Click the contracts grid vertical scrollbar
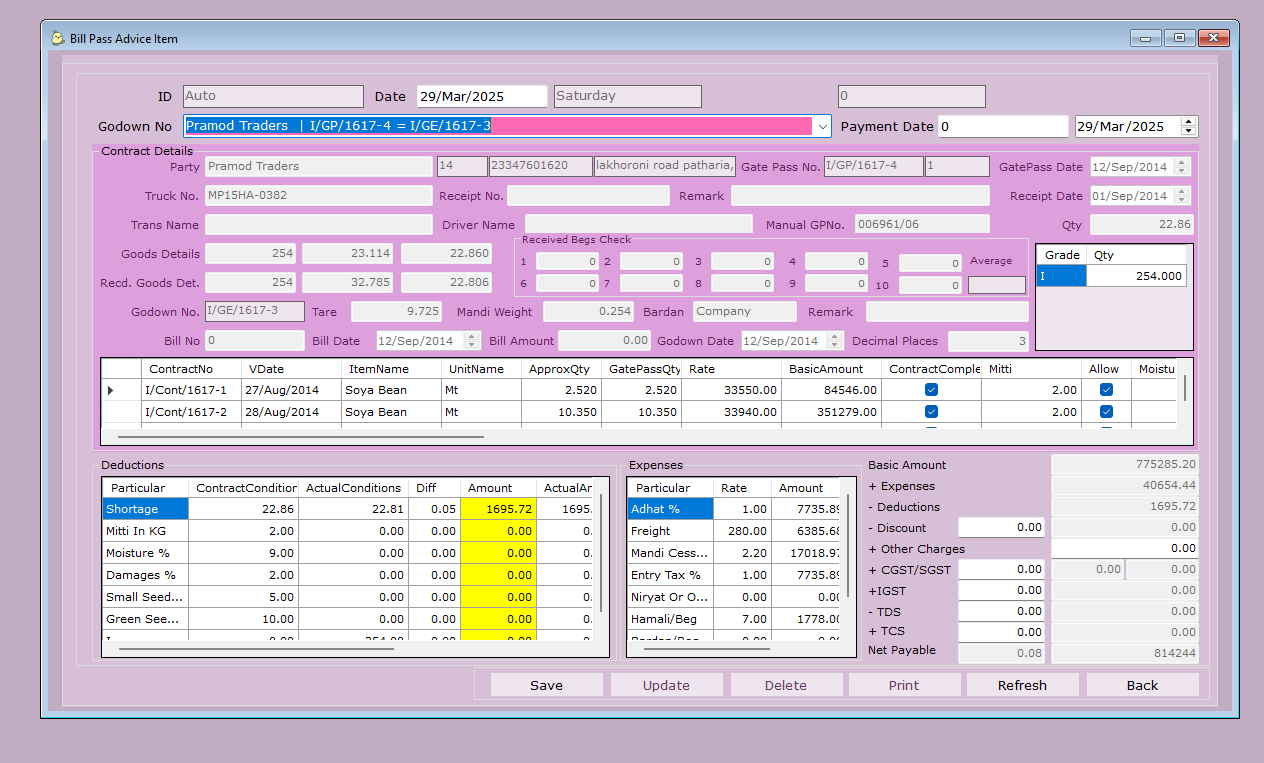Screen dimensions: 1264x763 point(1186,388)
